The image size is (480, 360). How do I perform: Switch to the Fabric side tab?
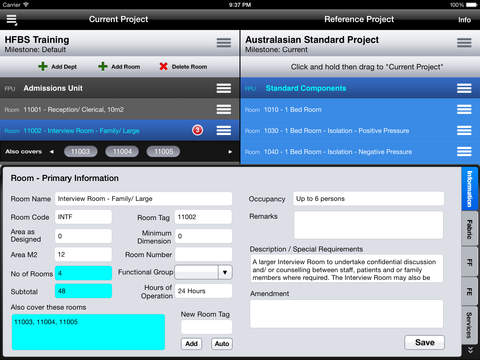[470, 229]
